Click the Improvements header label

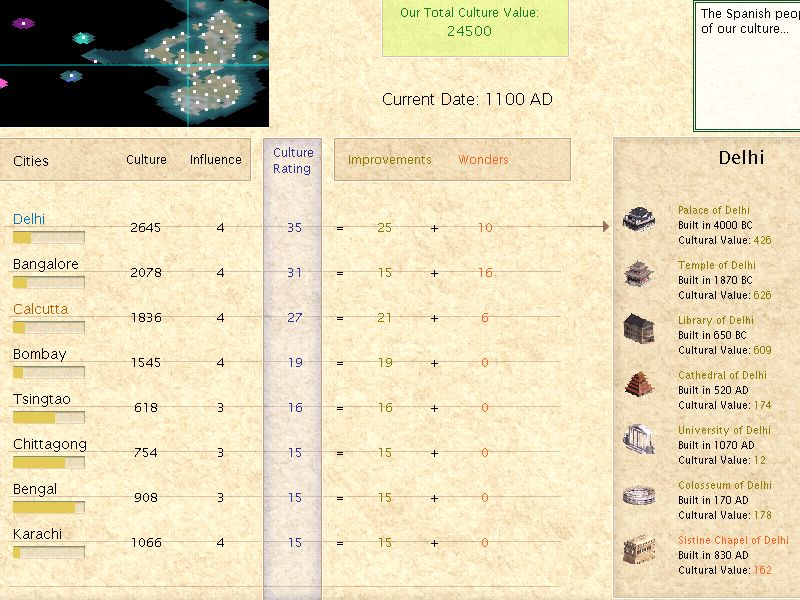(x=389, y=160)
